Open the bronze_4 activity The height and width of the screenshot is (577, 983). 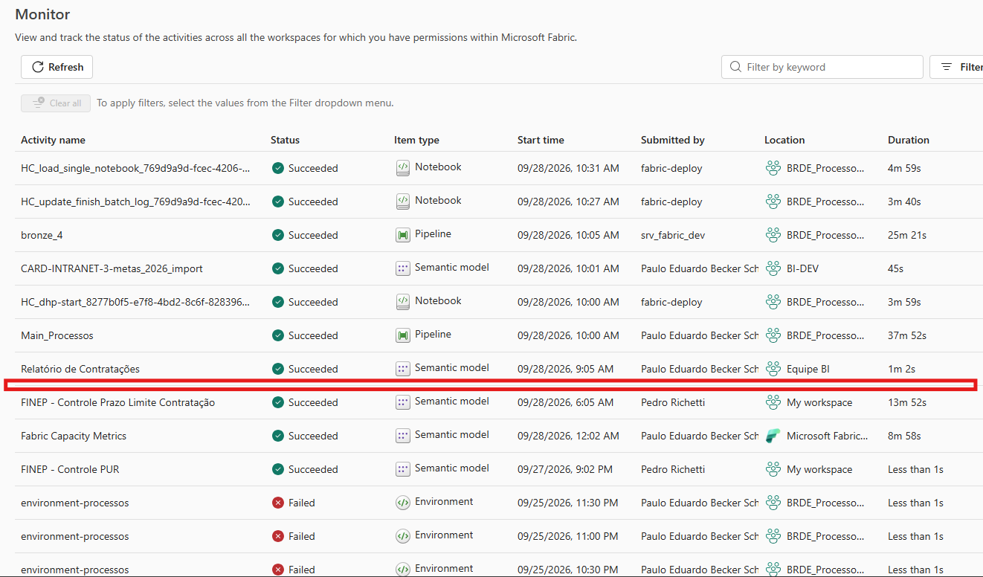[42, 235]
